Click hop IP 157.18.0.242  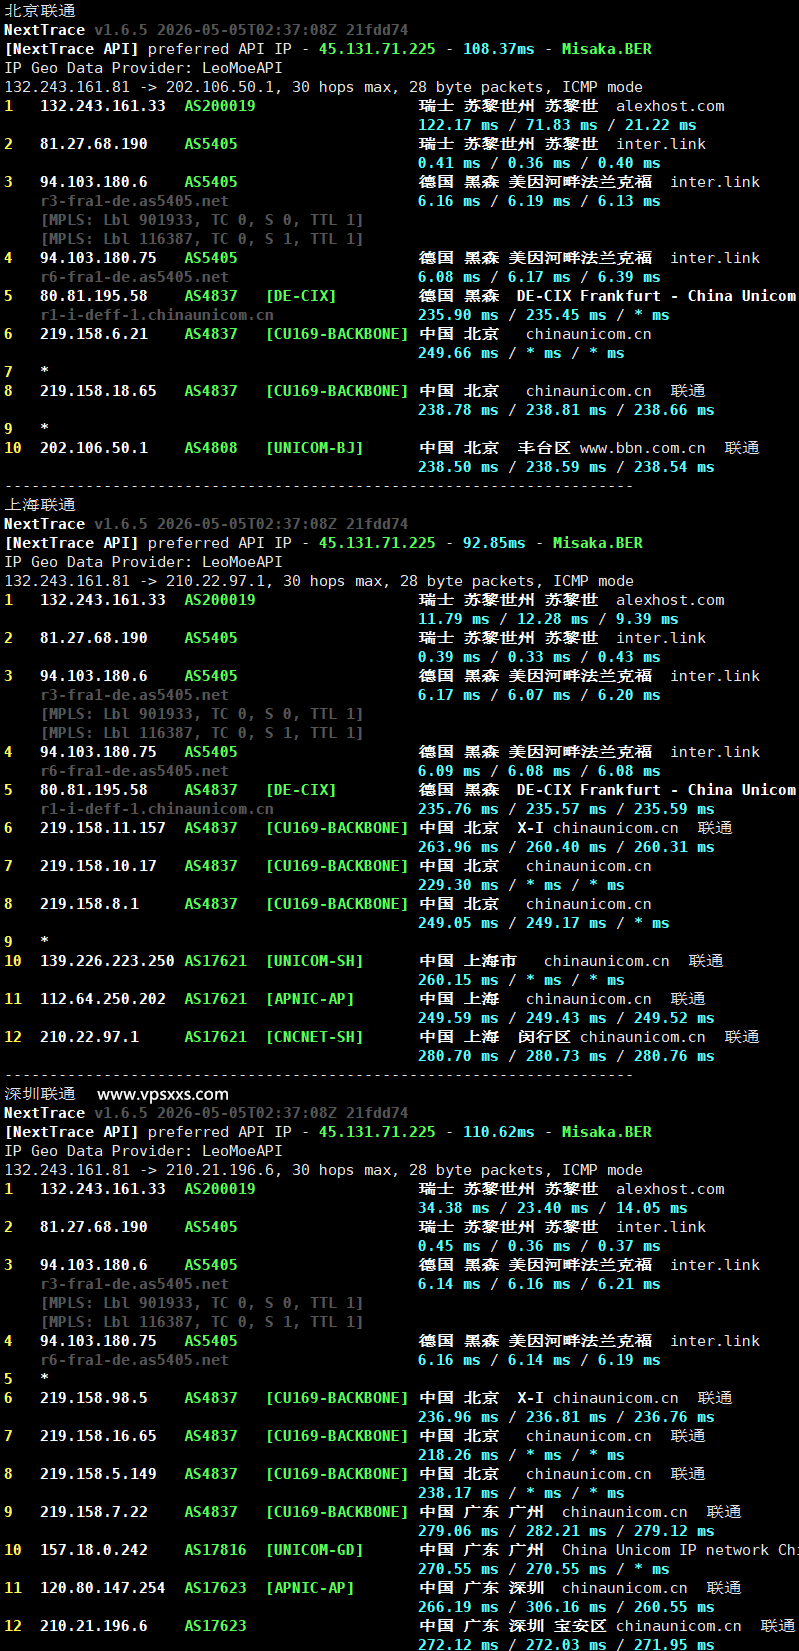point(94,1550)
